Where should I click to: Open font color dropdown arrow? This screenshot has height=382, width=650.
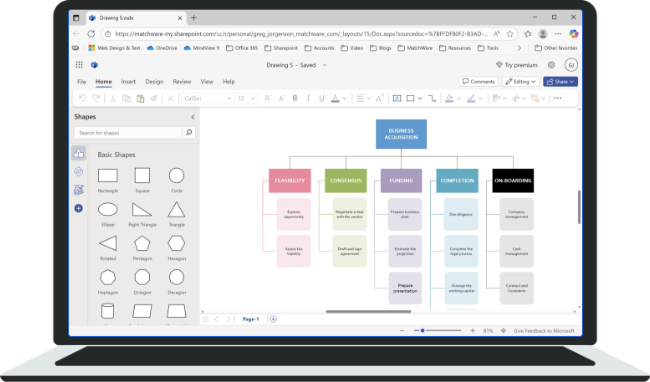[x=344, y=99]
